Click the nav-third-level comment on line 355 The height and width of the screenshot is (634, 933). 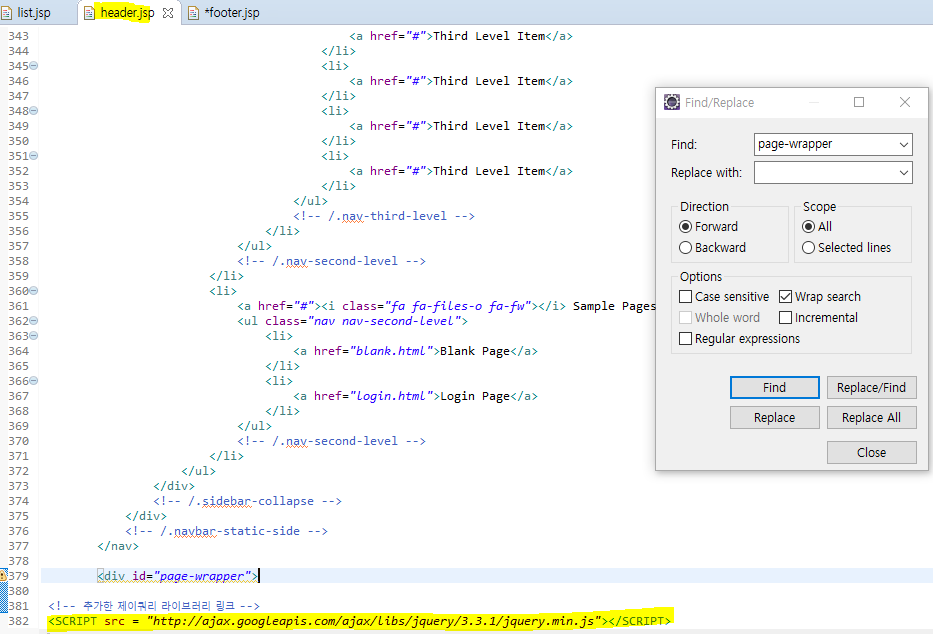point(384,216)
